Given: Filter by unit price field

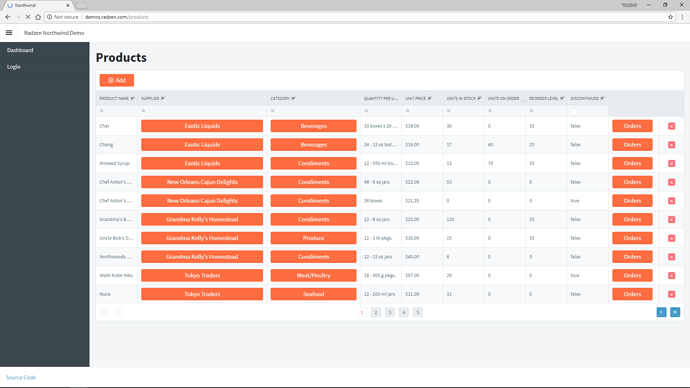Looking at the screenshot, I should 422,111.
